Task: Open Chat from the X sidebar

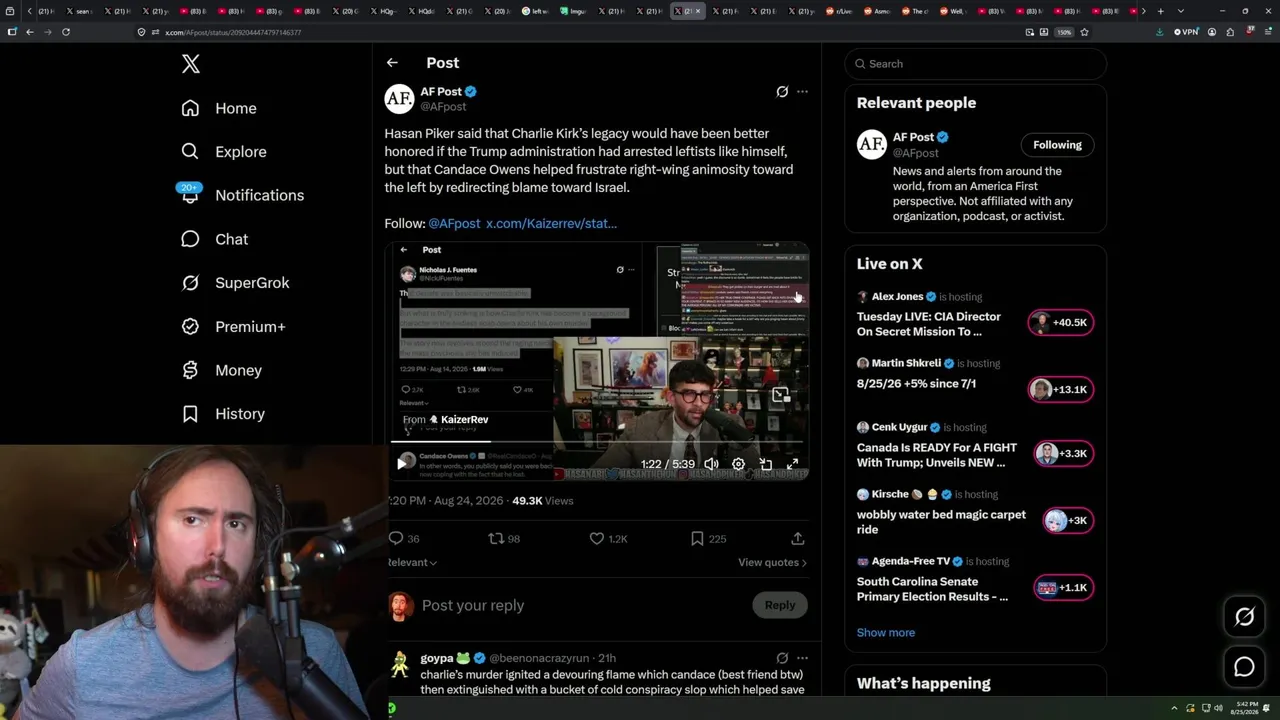Action: coord(214,239)
